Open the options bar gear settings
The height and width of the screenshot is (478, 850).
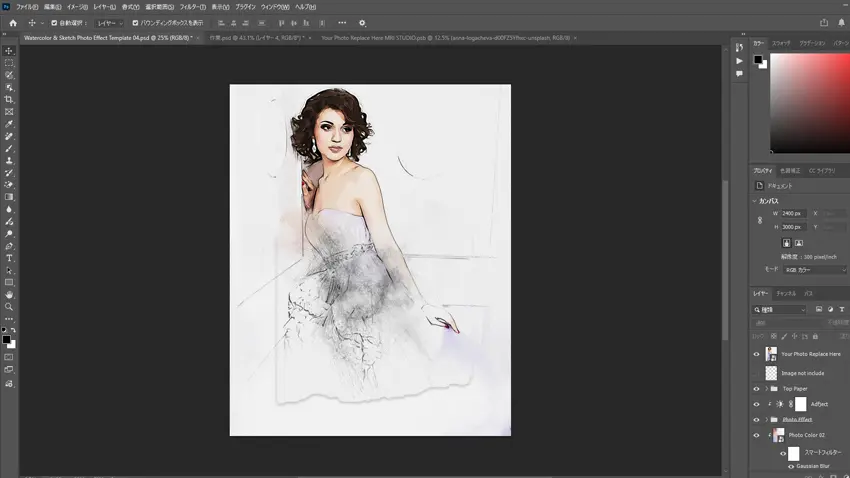(x=362, y=22)
